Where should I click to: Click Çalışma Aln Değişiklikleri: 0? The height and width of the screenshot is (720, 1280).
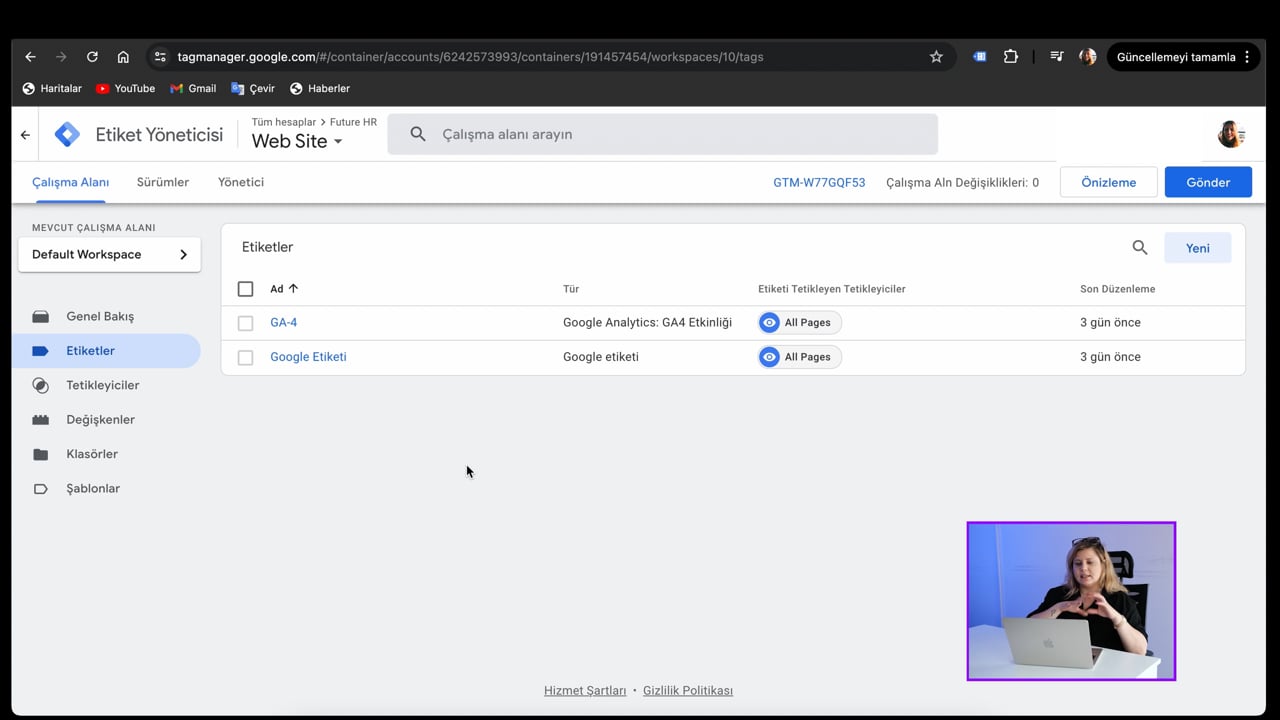click(962, 183)
